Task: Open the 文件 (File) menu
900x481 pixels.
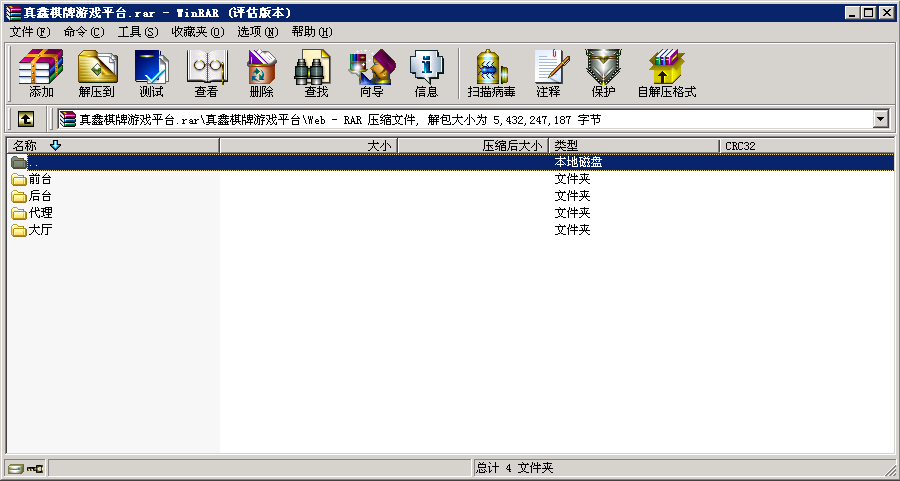Action: click(x=29, y=32)
